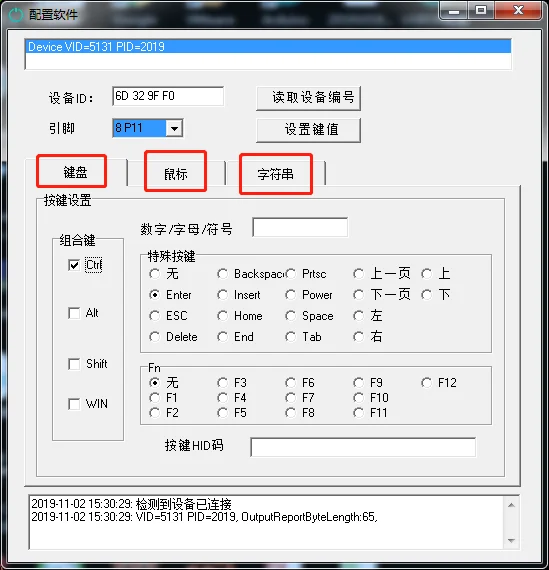Select the 右 arrow key radio
This screenshot has height=570, width=549.
coord(358,337)
